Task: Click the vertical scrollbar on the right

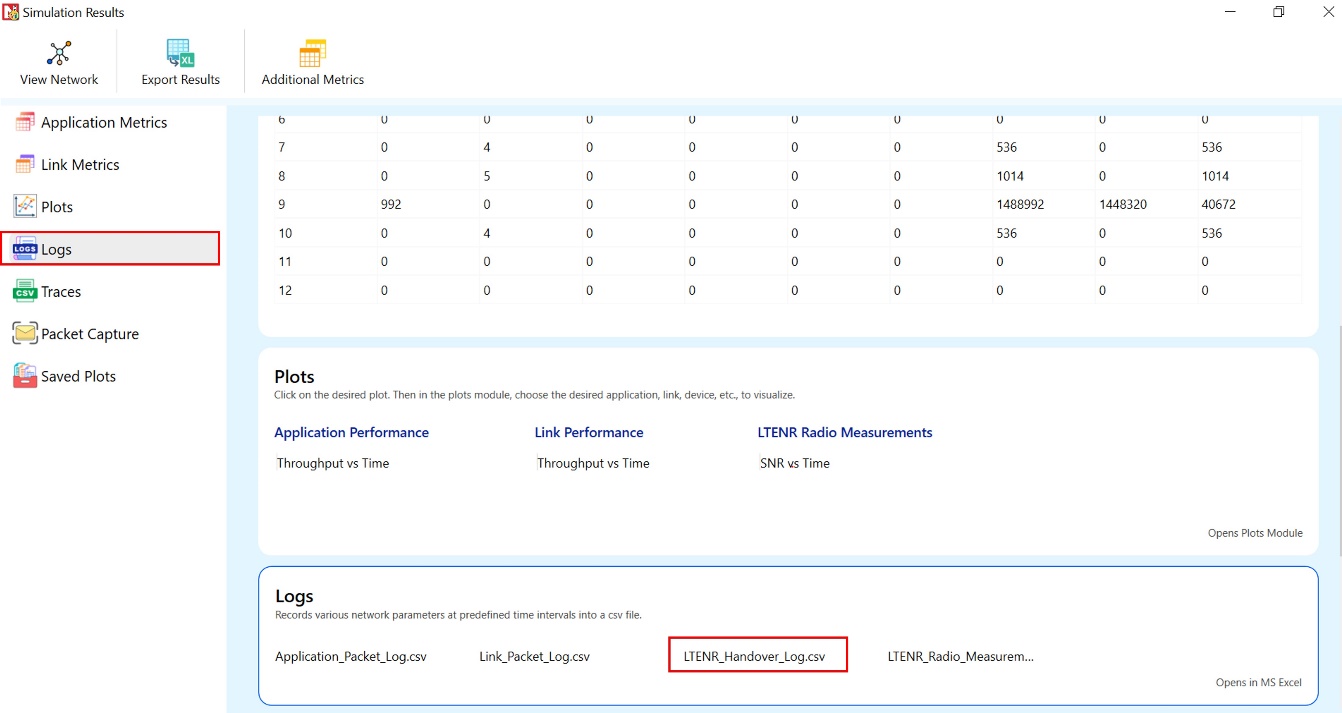Action: click(x=1338, y=440)
